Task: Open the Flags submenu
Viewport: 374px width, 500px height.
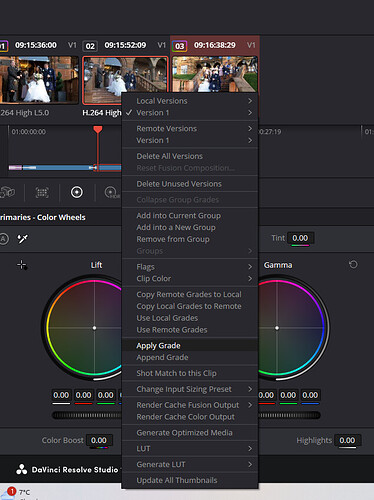Action: (x=190, y=267)
